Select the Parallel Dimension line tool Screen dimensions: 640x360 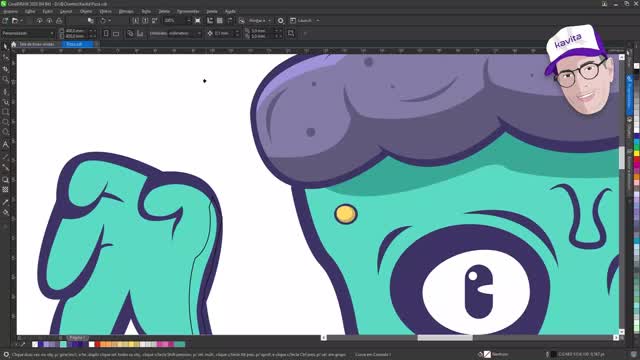[x=5, y=157]
